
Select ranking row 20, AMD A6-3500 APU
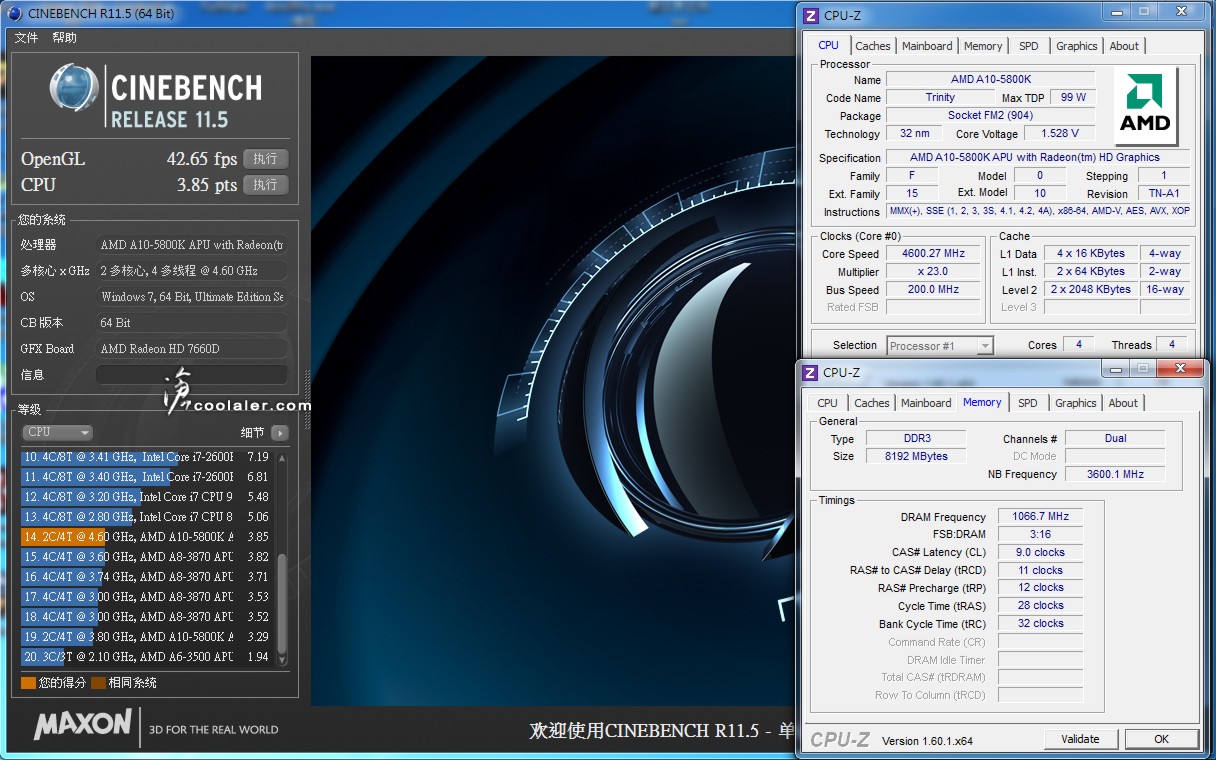[x=146, y=657]
